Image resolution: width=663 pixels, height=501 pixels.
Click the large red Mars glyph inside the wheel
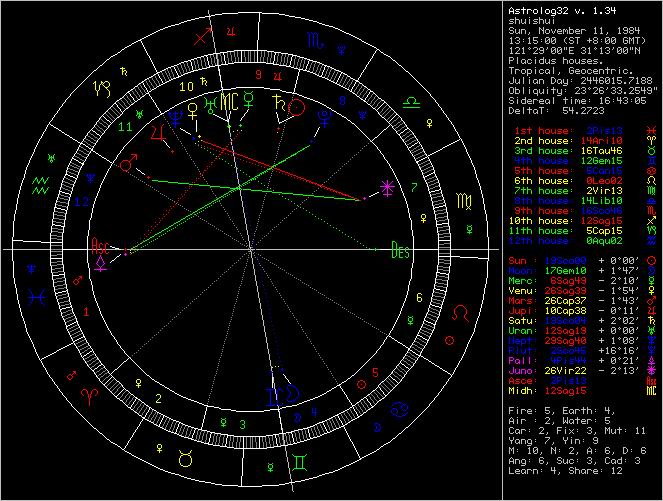coord(129,163)
